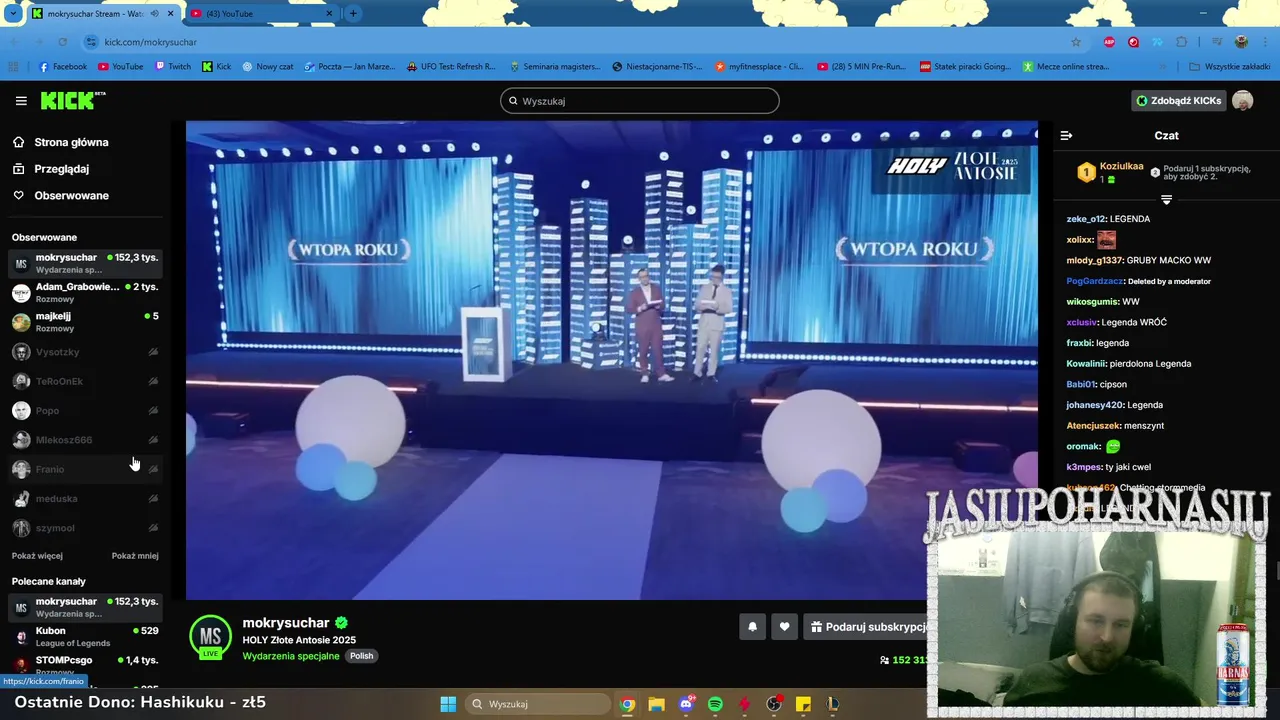This screenshot has height=720, width=1280.
Task: Reload the page
Action: coord(62,42)
